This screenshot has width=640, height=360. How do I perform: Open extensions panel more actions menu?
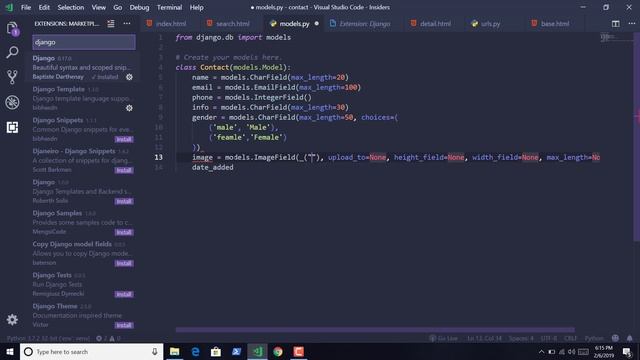point(127,24)
